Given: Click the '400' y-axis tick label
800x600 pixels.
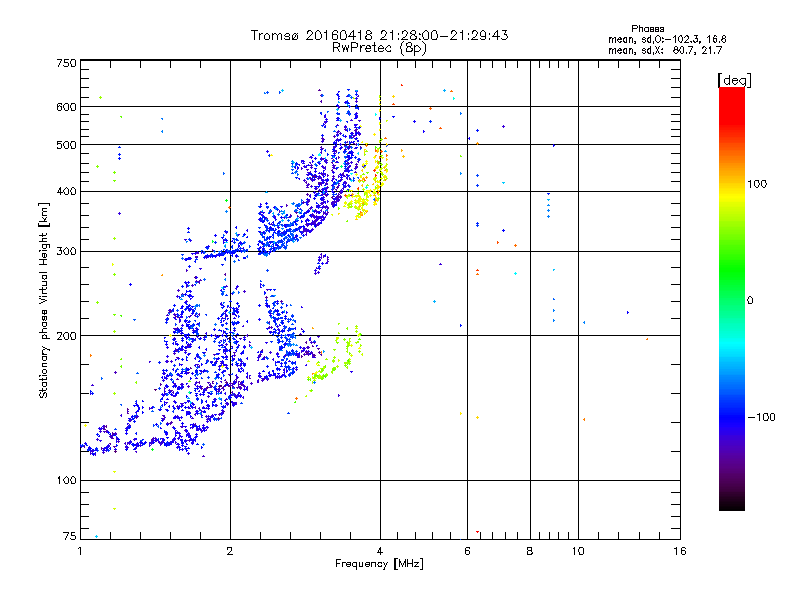Looking at the screenshot, I should [x=66, y=192].
